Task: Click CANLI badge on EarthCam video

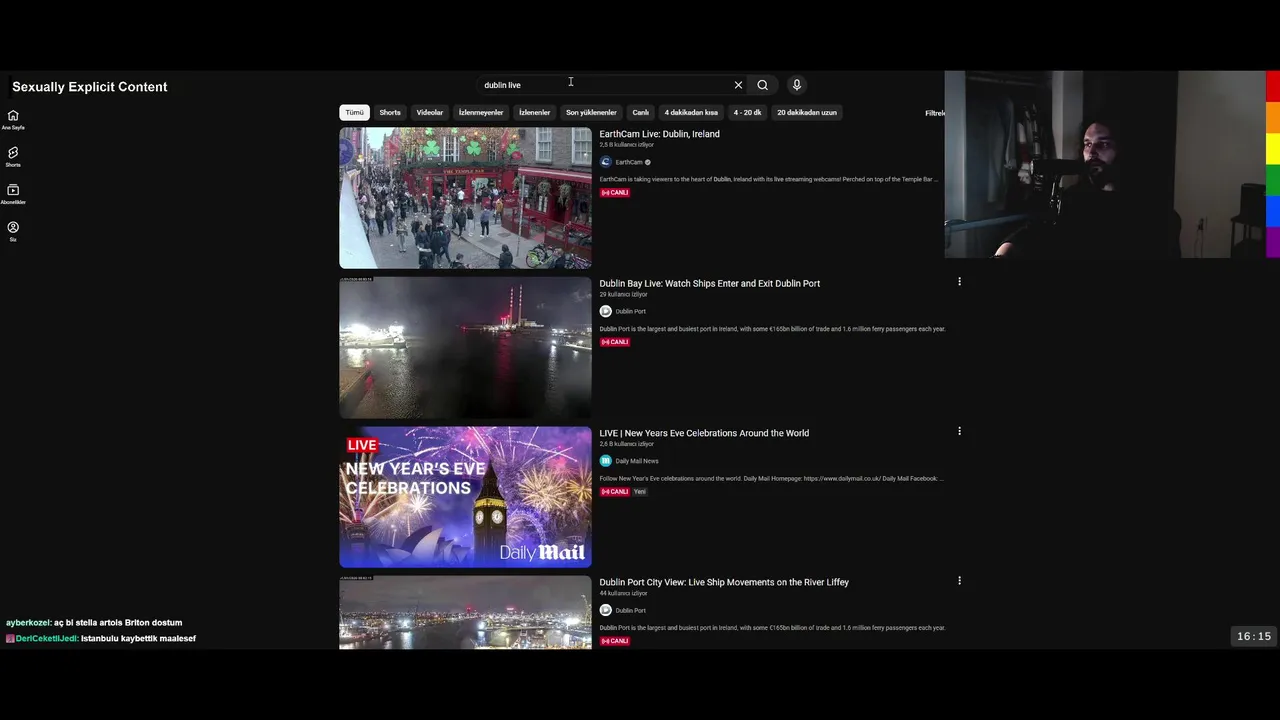Action: pyautogui.click(x=614, y=192)
